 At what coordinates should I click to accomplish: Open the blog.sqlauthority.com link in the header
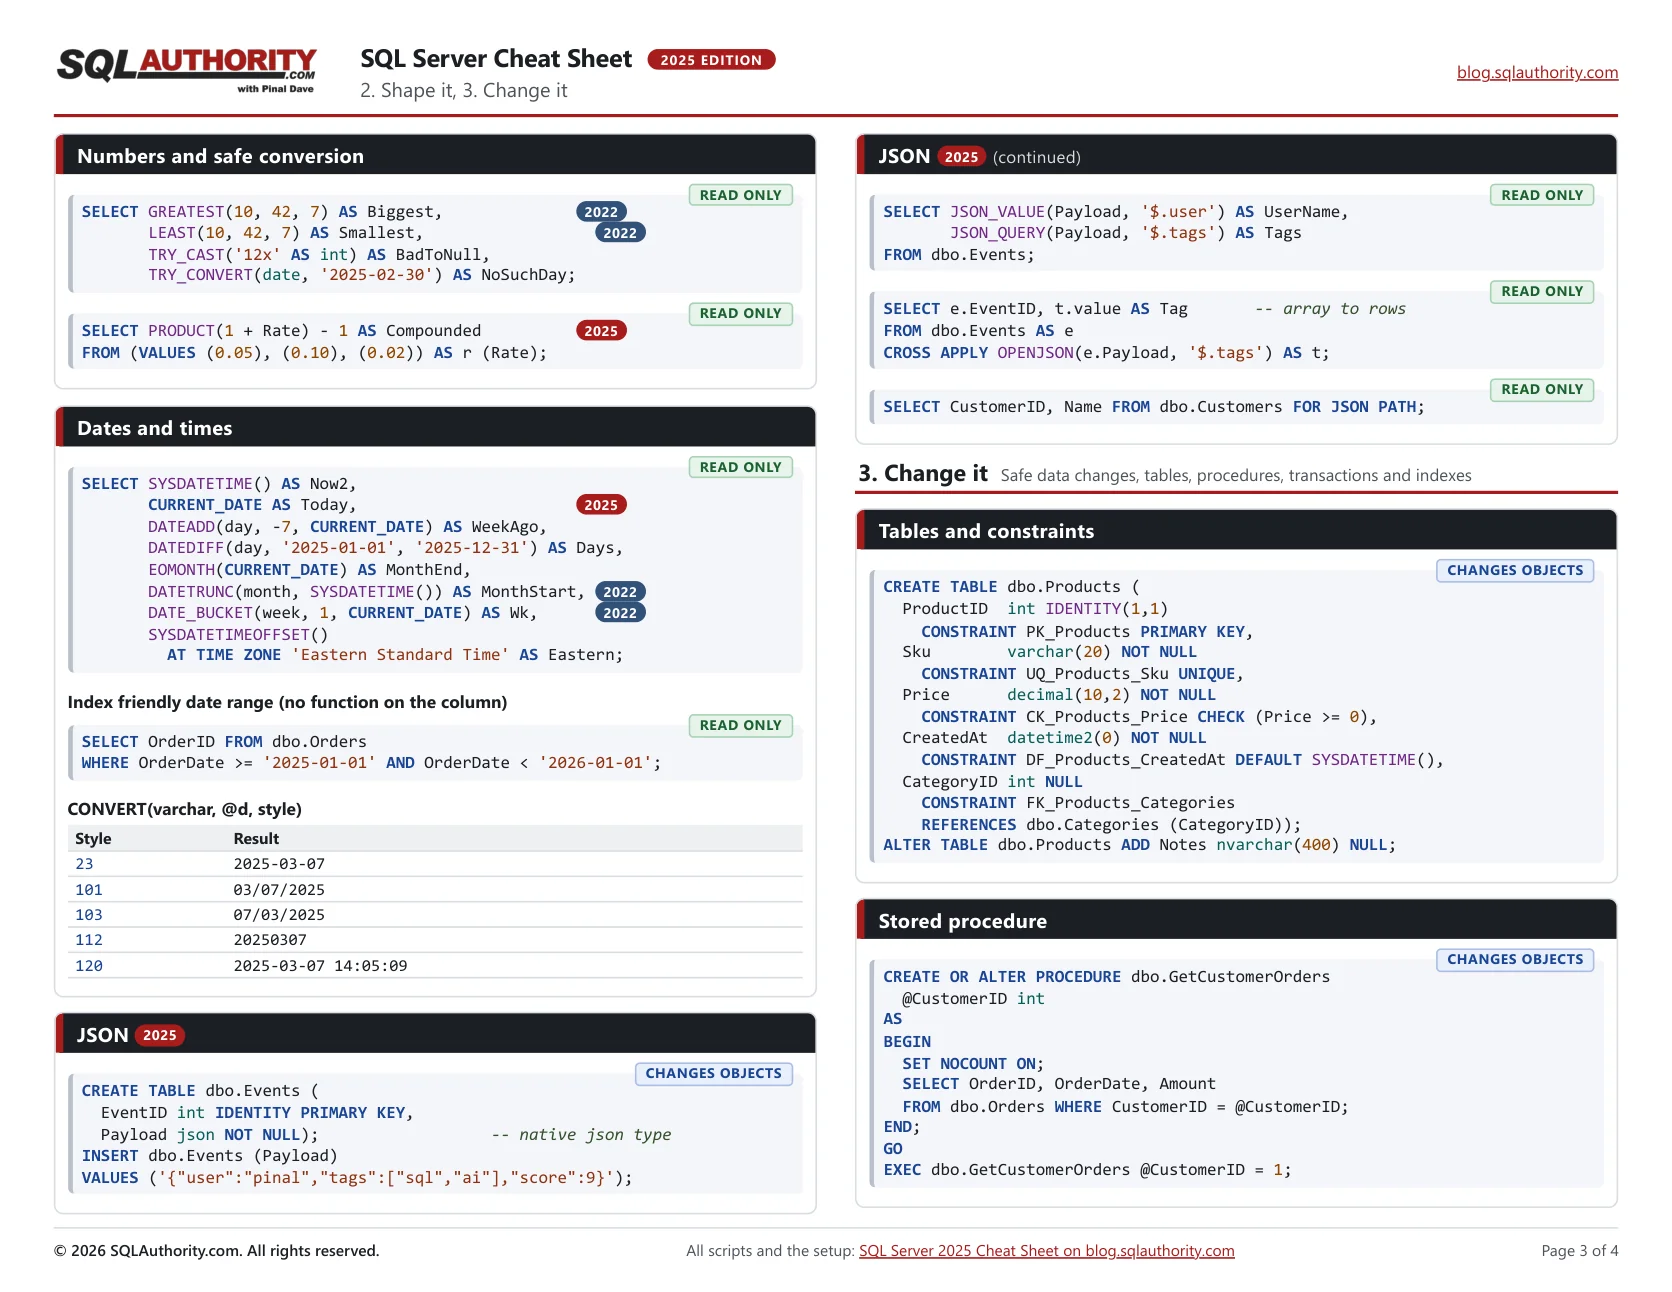click(1537, 72)
